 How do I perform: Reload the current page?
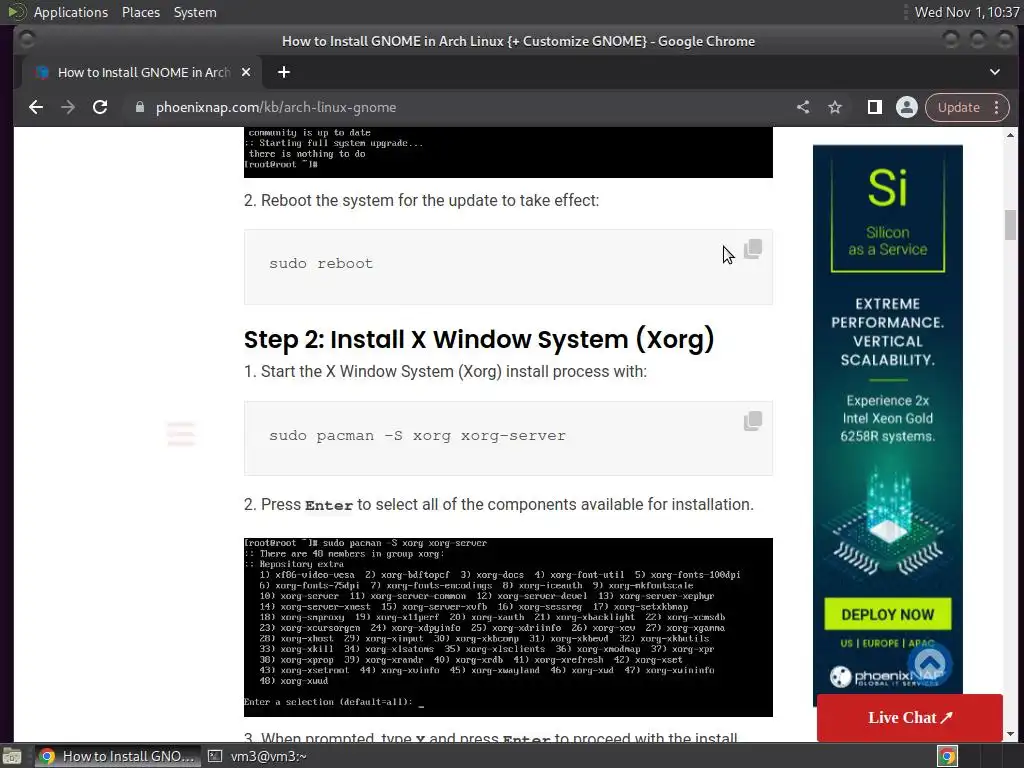[x=100, y=107]
